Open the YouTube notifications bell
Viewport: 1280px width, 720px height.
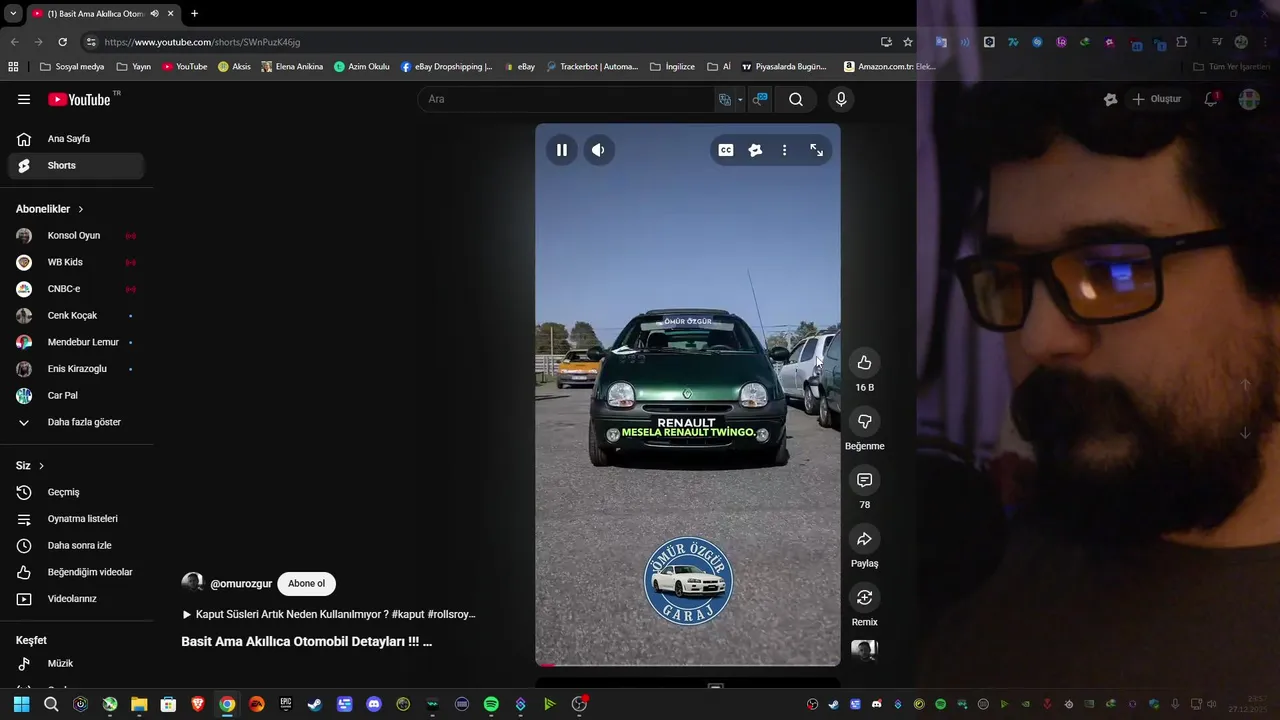click(x=1211, y=99)
